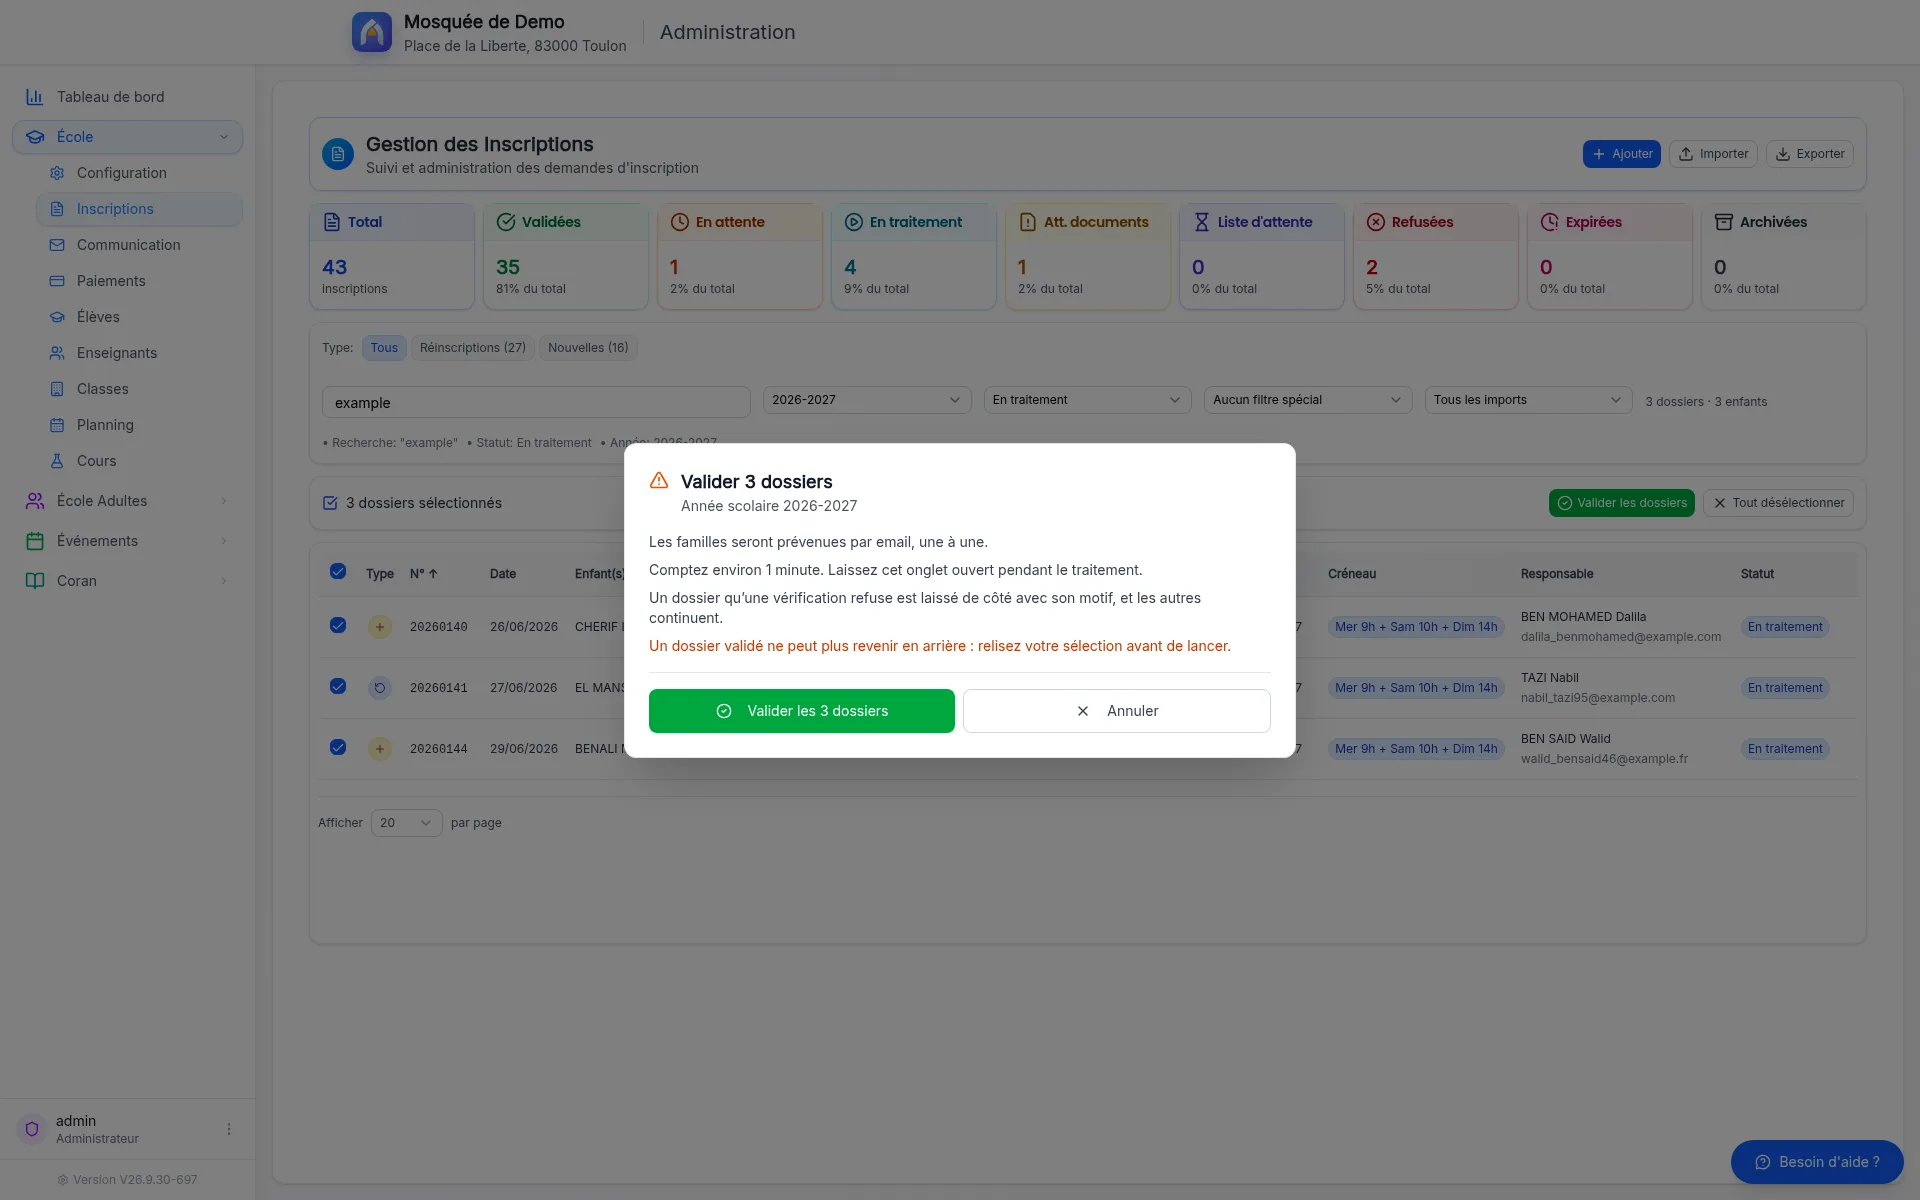Click the Configuration gear icon
Image resolution: width=1920 pixels, height=1200 pixels.
(x=57, y=173)
